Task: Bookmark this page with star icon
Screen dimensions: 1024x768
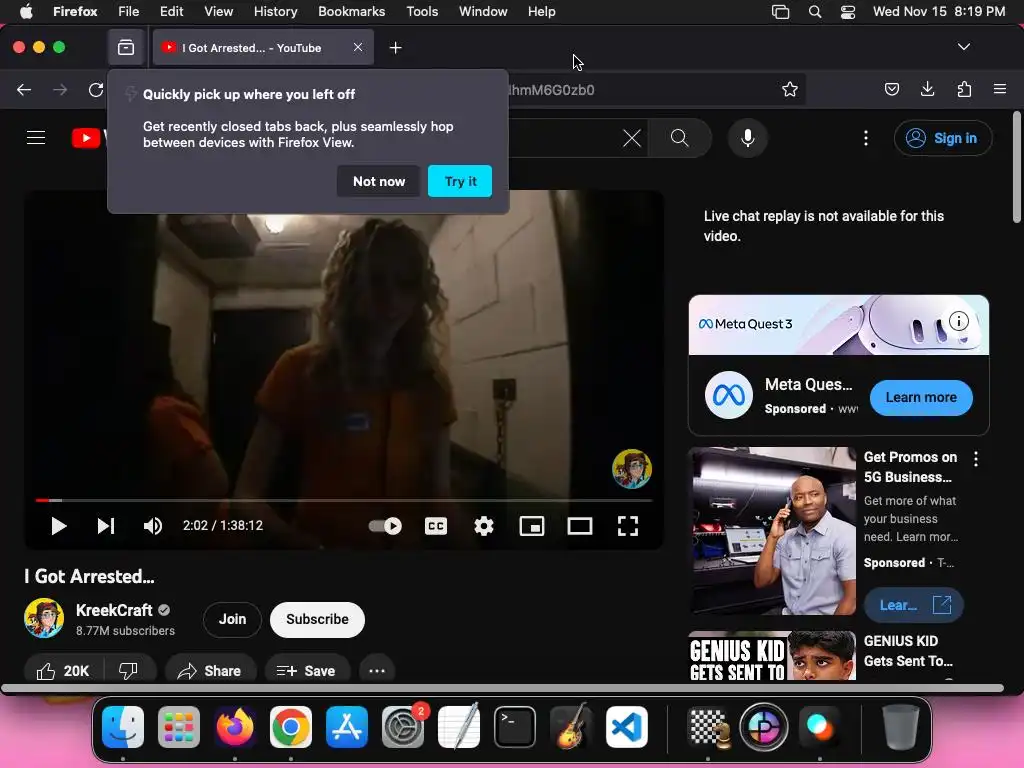Action: coord(790,89)
